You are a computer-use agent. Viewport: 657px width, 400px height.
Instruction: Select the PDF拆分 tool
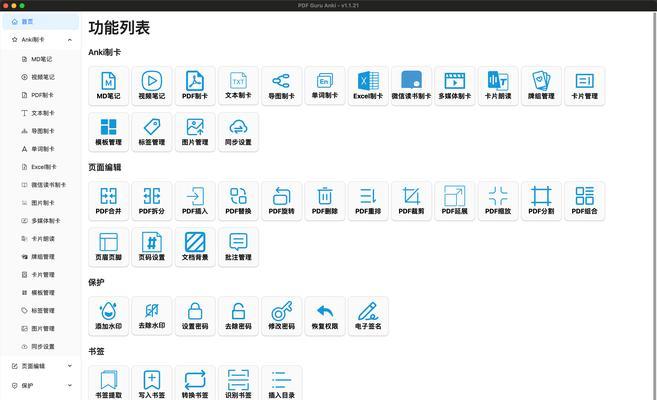point(152,201)
